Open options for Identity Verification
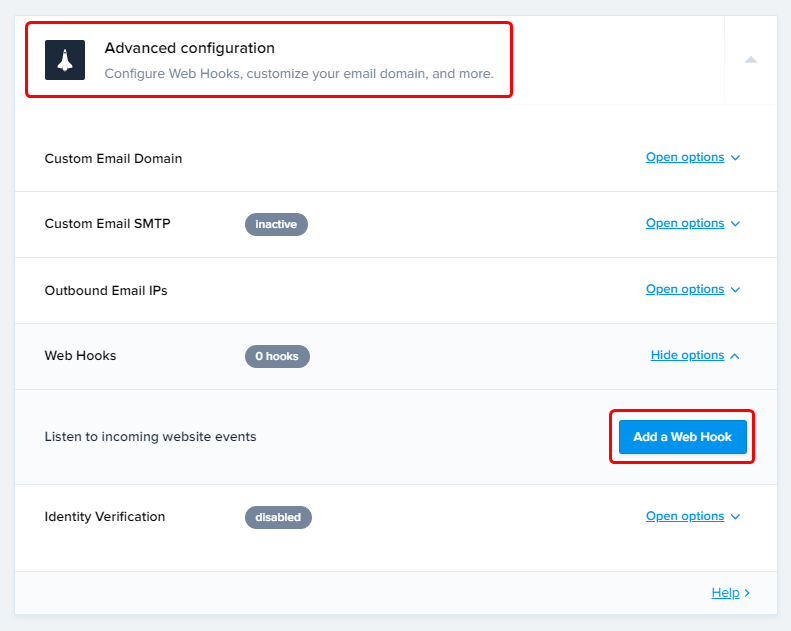The width and height of the screenshot is (791, 631). coord(685,517)
